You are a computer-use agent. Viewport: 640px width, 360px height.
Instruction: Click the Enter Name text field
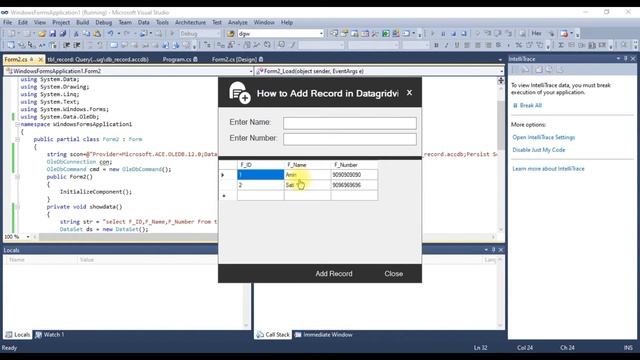(x=350, y=123)
